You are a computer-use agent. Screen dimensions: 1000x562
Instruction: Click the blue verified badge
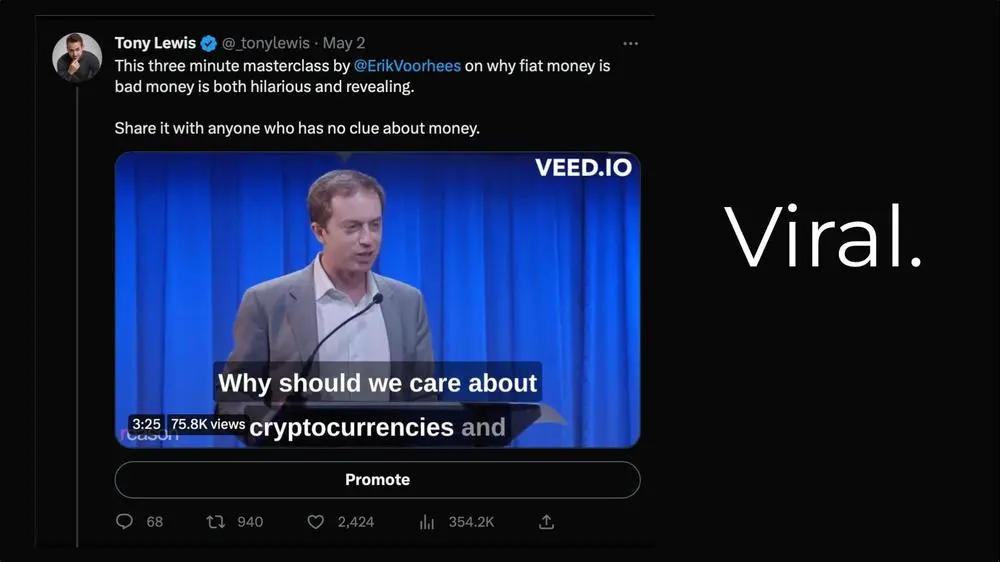[209, 43]
